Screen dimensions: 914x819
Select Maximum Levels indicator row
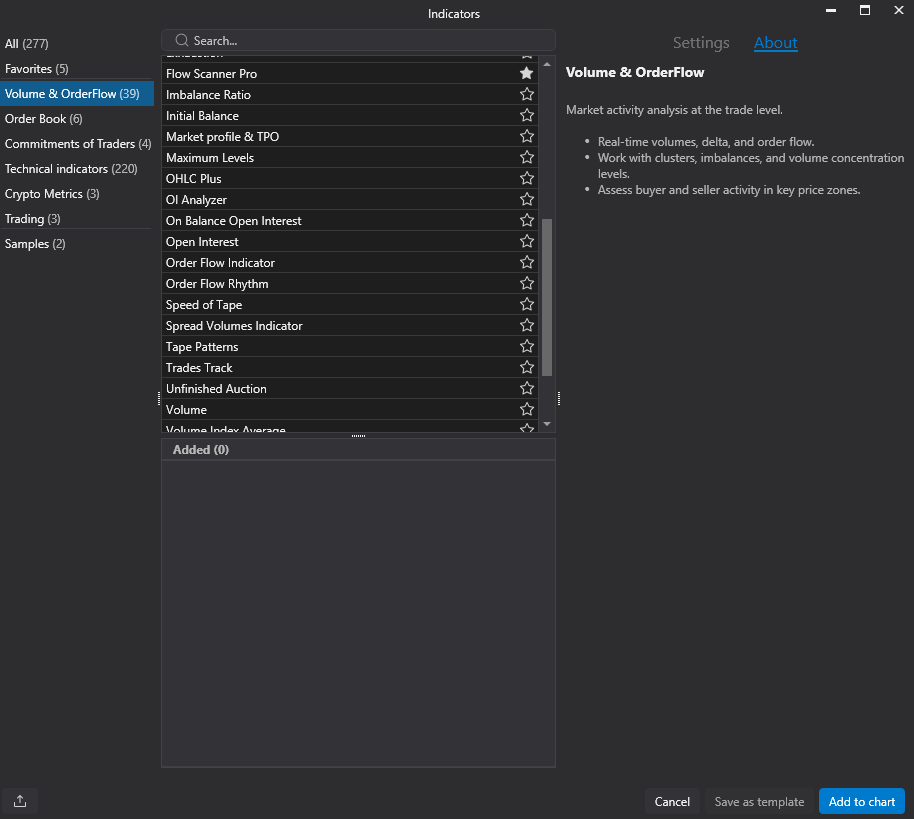pyautogui.click(x=350, y=157)
